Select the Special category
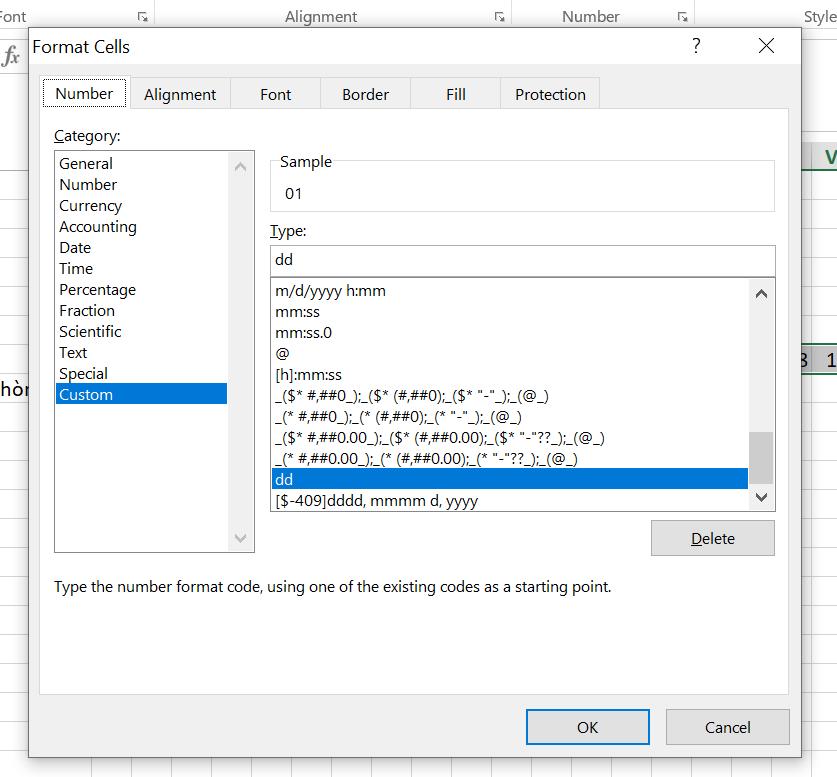 (x=141, y=374)
